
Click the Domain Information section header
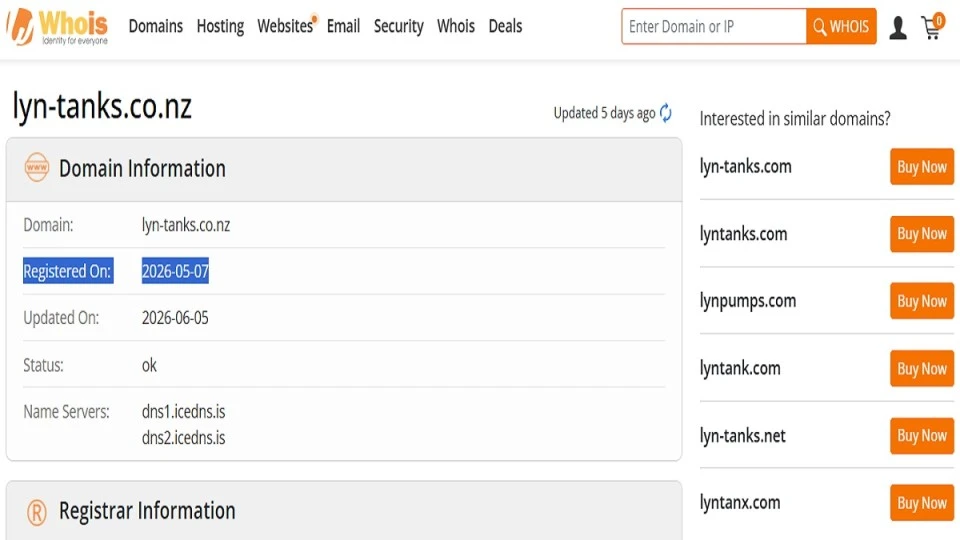(344, 170)
